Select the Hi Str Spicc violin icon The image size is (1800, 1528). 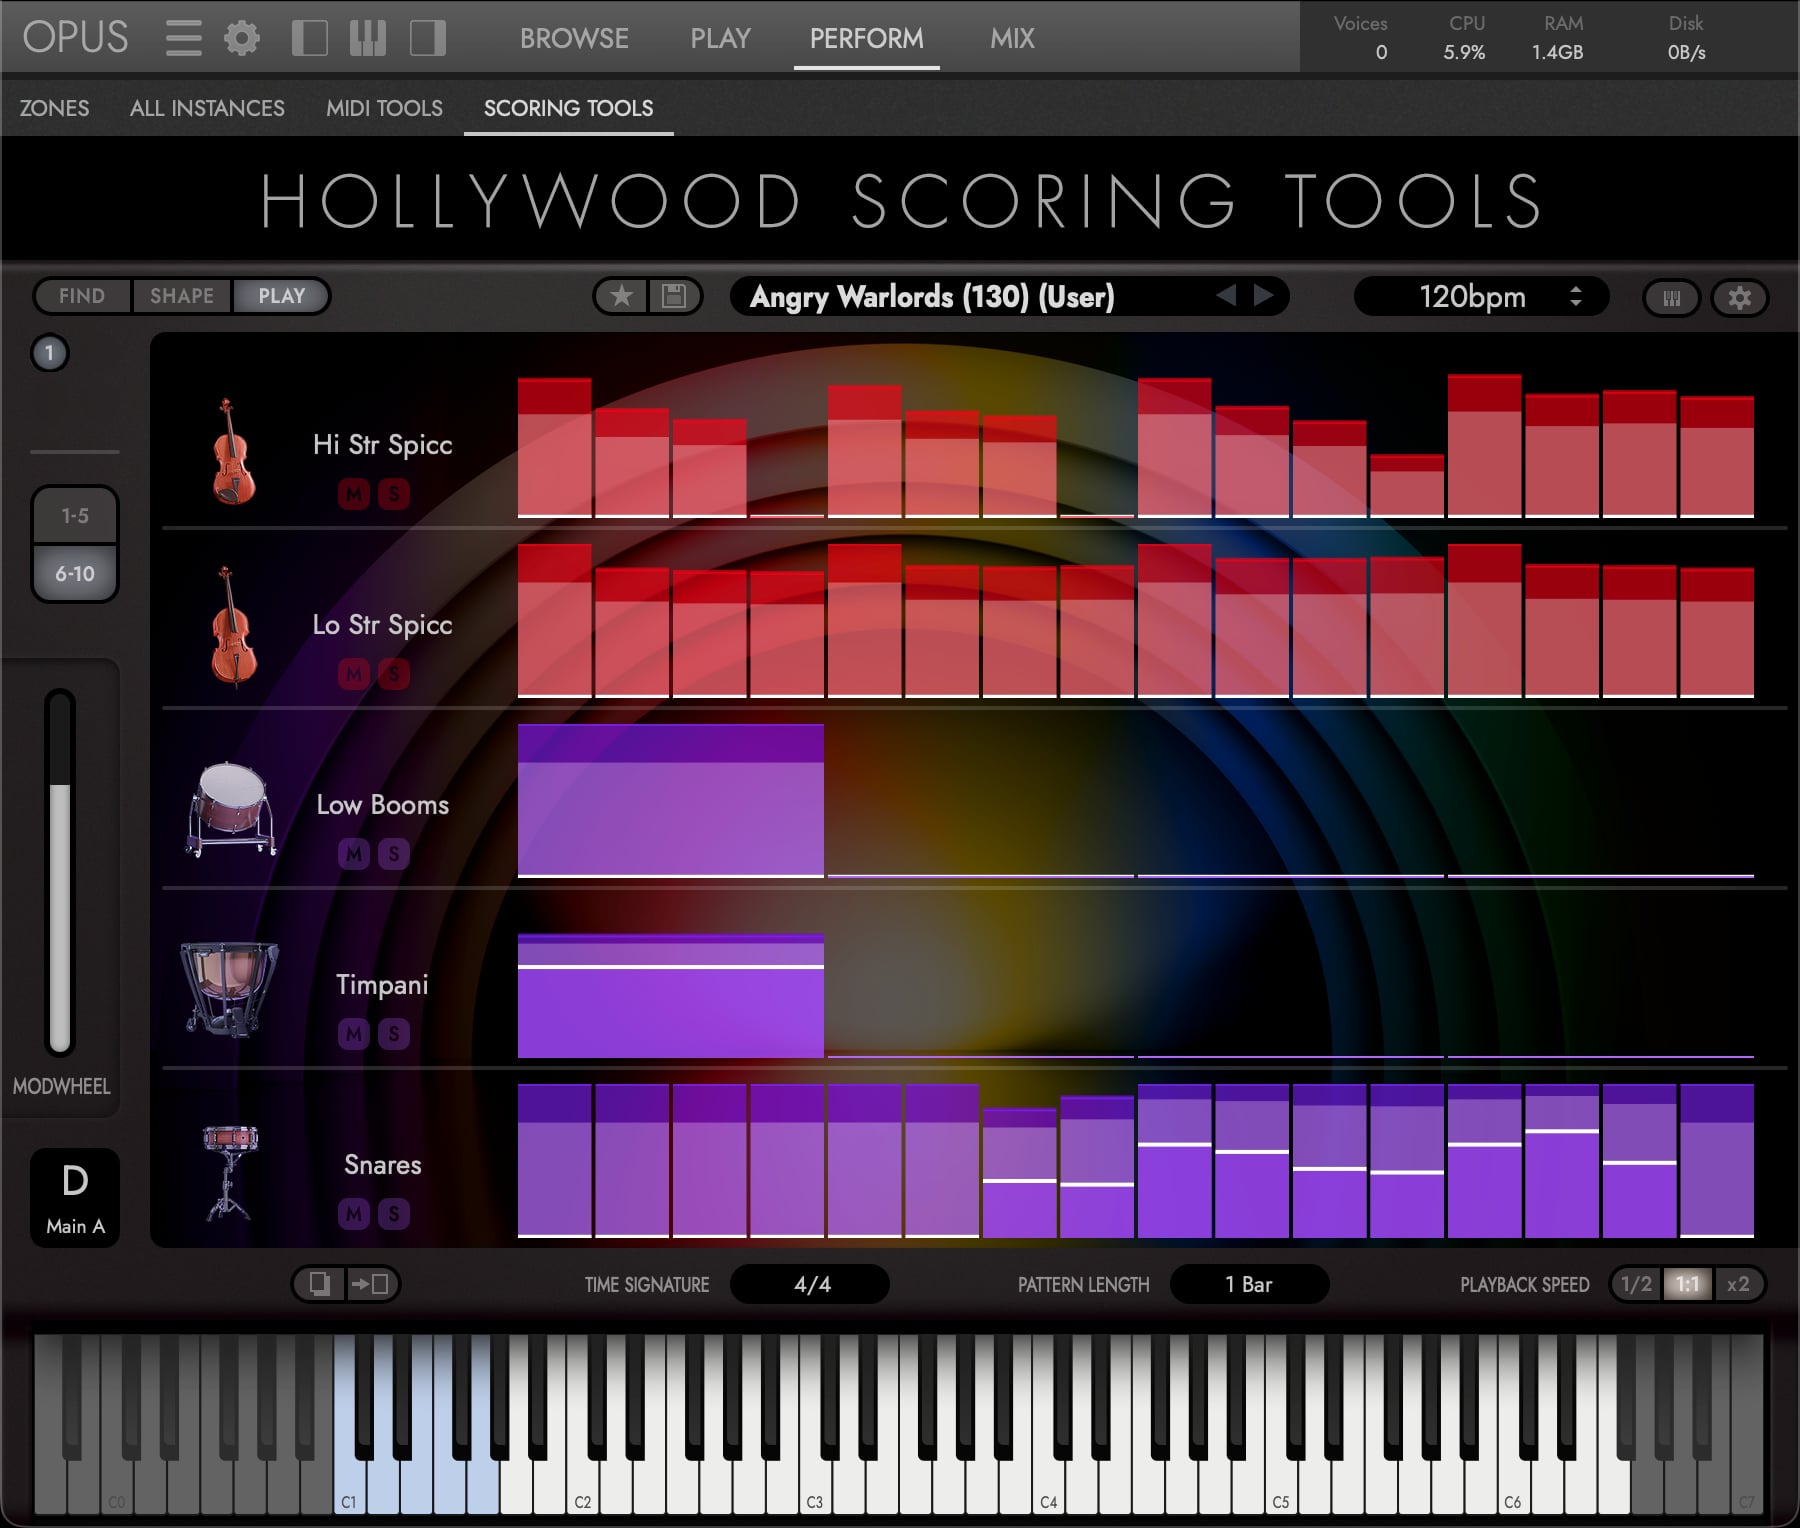coord(233,452)
